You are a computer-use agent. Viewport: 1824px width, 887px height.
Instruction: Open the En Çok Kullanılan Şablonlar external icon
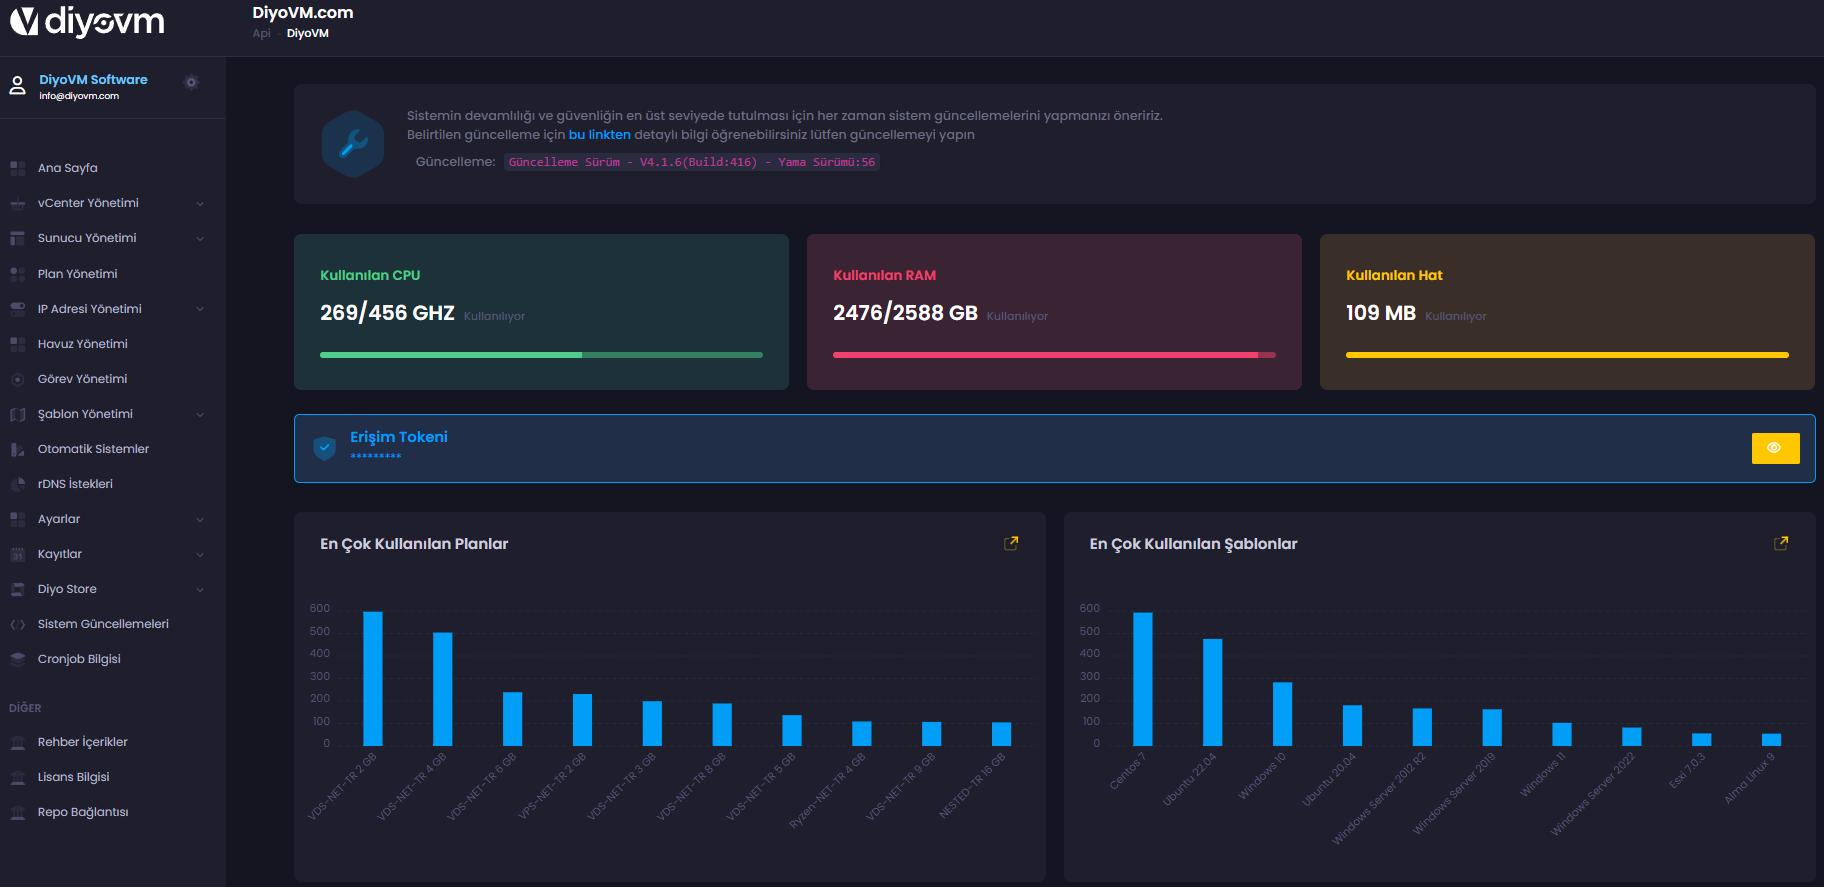1781,543
